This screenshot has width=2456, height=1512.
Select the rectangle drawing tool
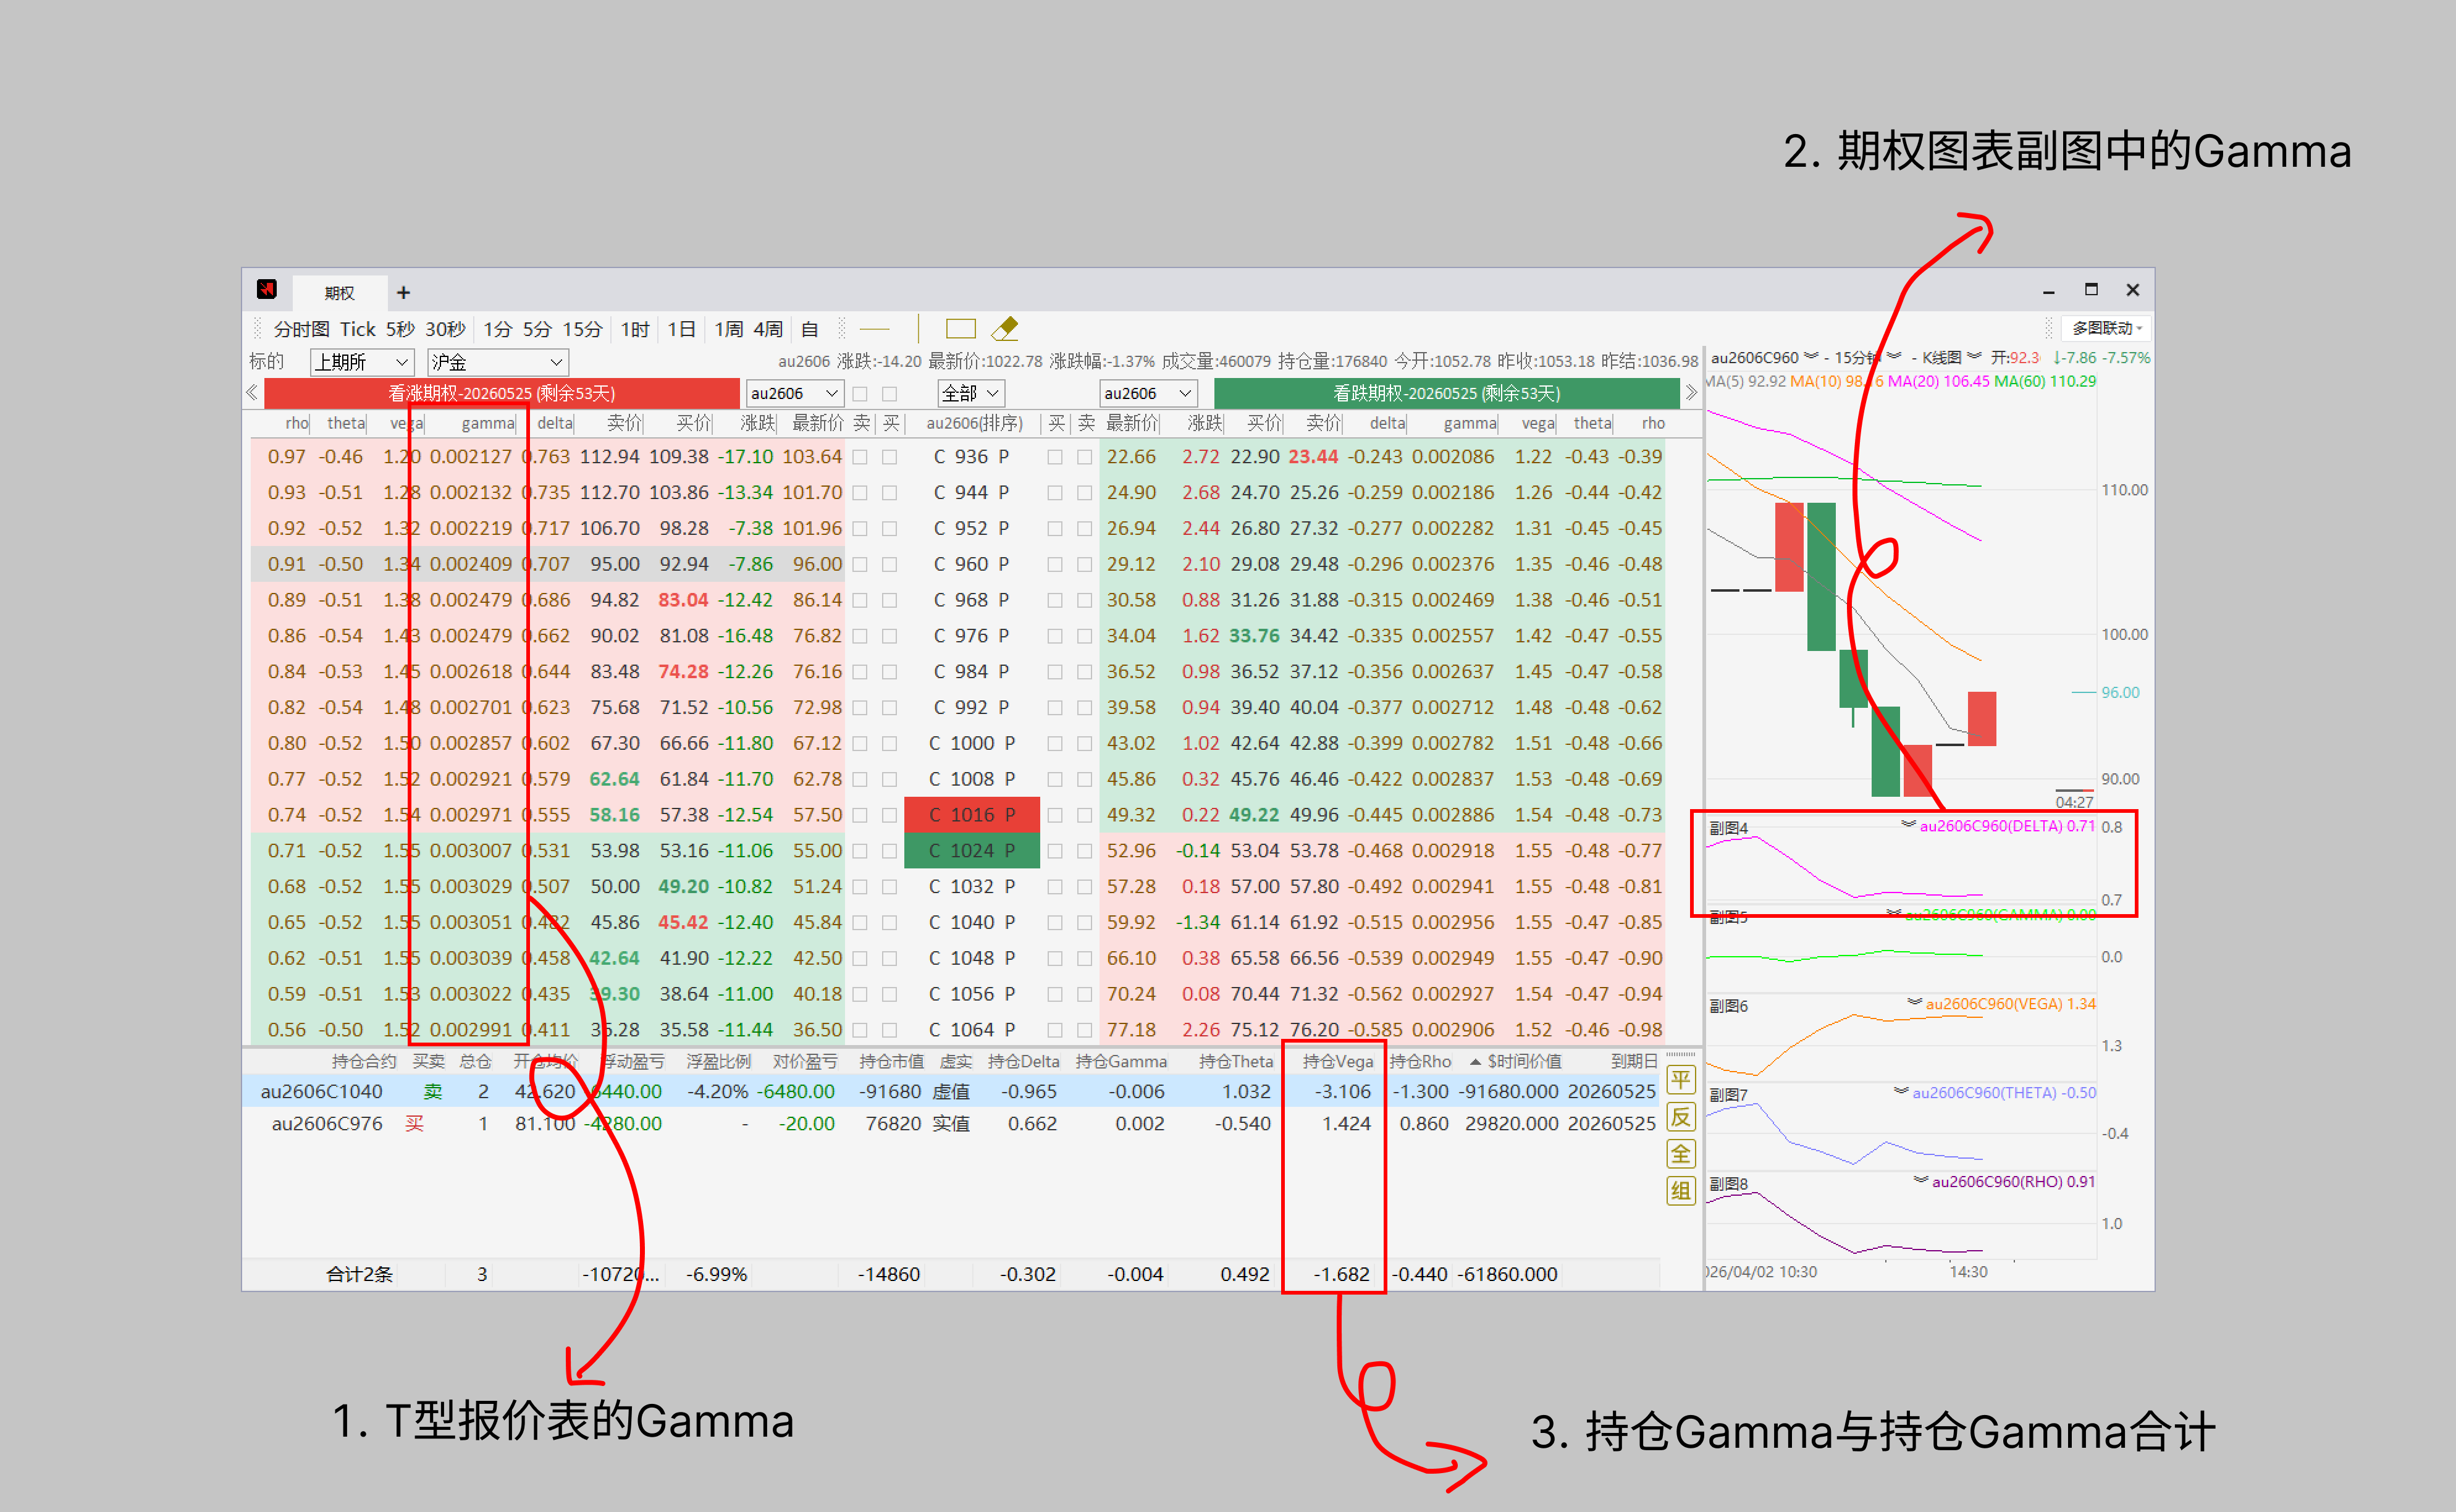pyautogui.click(x=960, y=329)
